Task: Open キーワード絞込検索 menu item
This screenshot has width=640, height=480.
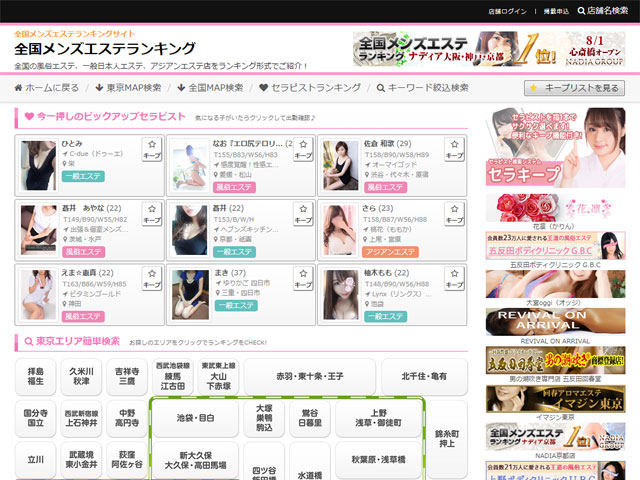Action: click(x=422, y=88)
